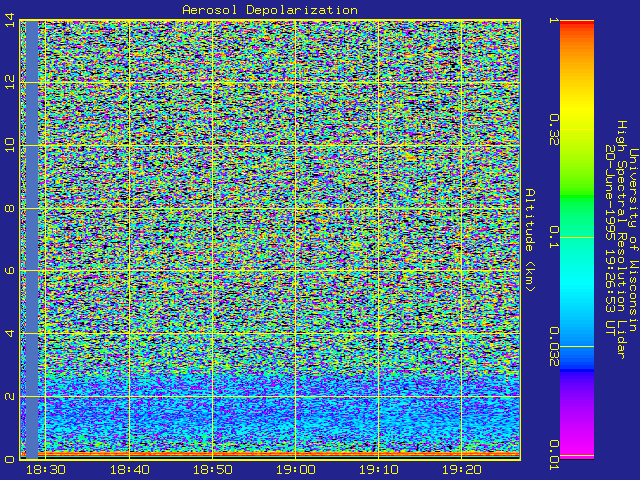Click 'High Spectral Resolution Lidar' text
Viewport: 640px width, 480px height.
click(621, 240)
